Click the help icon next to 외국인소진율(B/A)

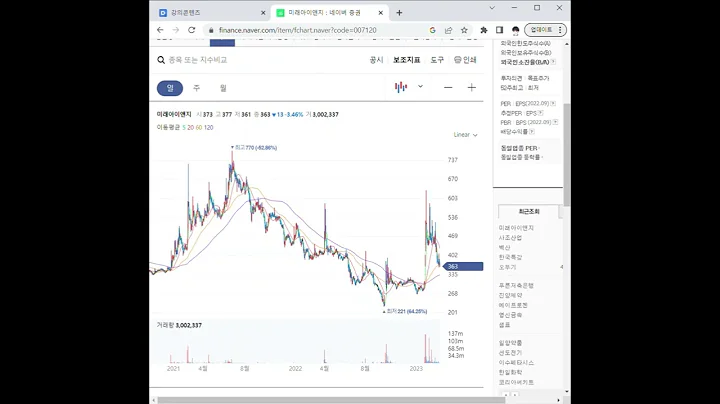[x=553, y=62]
